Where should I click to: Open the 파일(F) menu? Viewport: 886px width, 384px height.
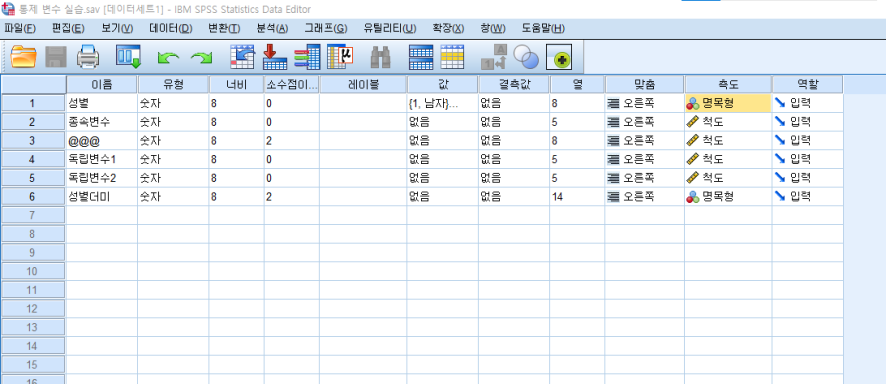20,28
